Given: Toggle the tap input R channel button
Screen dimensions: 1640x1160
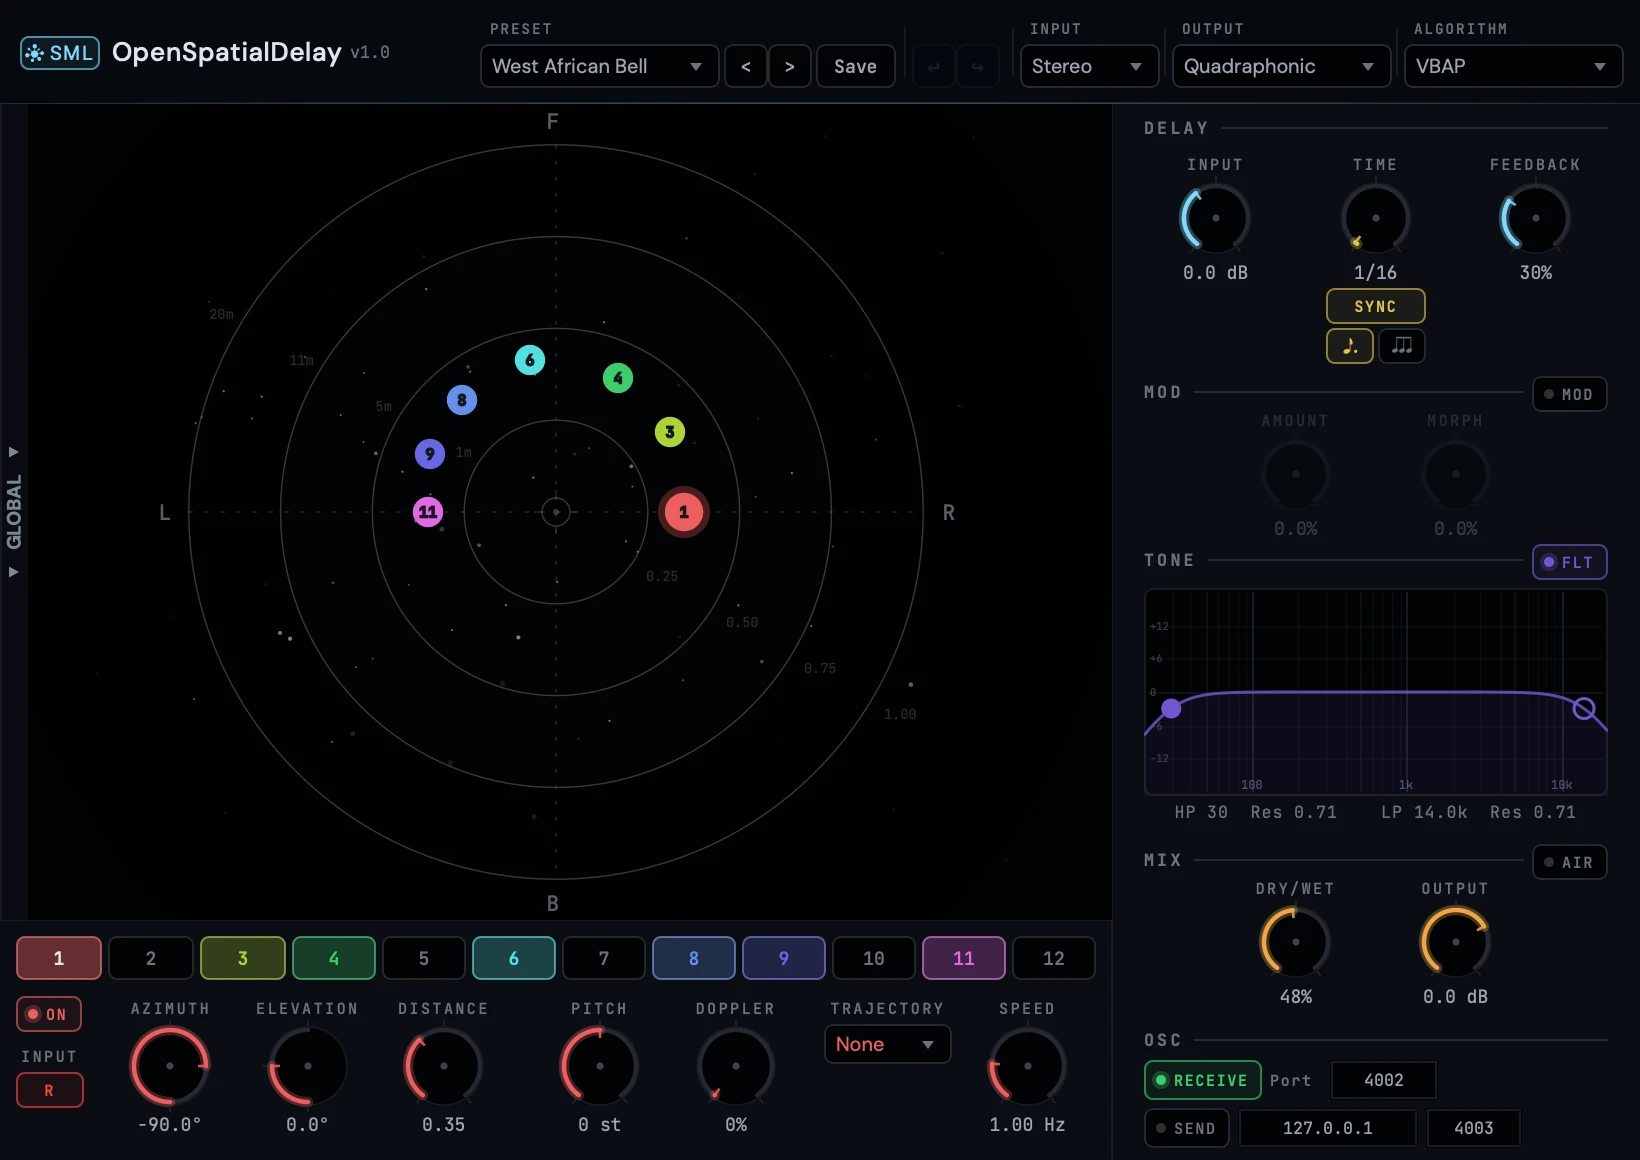Looking at the screenshot, I should click(49, 1090).
